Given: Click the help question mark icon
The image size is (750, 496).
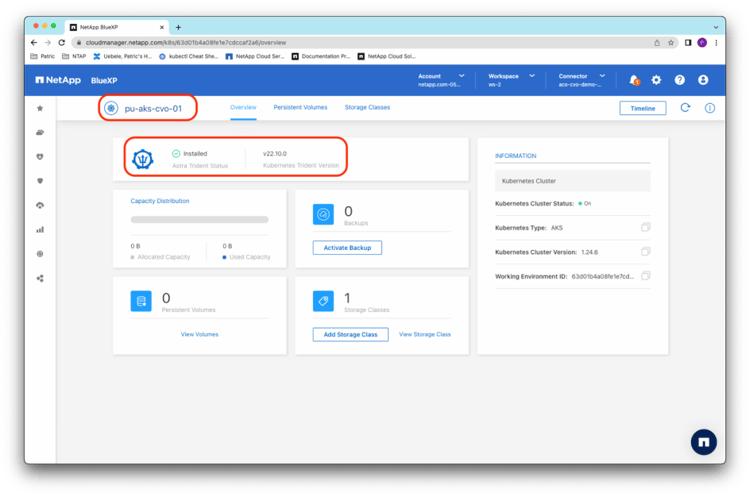Looking at the screenshot, I should pos(680,80).
